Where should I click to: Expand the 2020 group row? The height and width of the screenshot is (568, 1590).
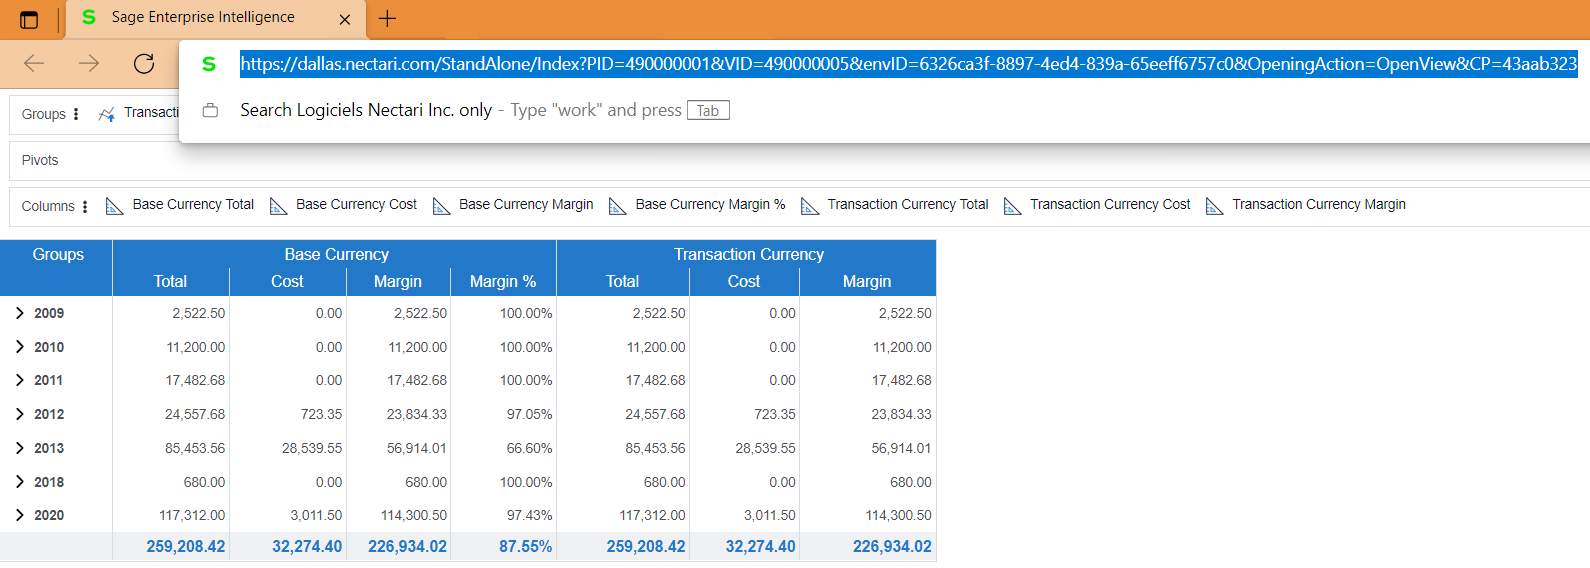click(x=20, y=515)
